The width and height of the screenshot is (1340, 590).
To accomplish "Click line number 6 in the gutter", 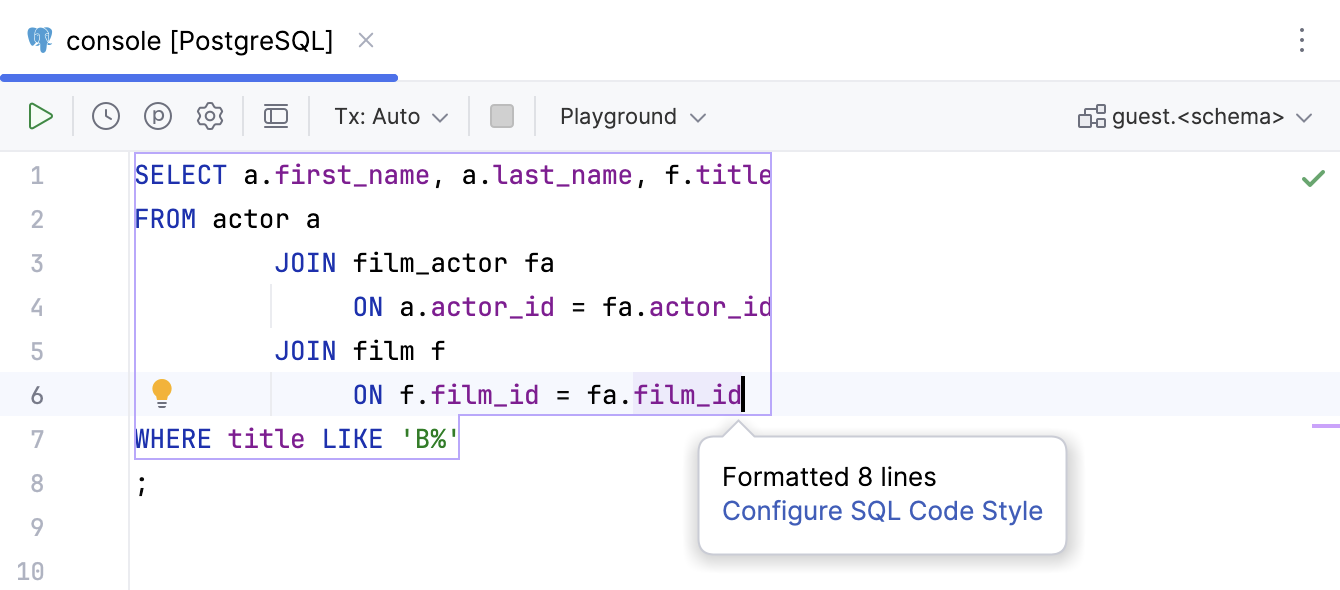I will [37, 395].
